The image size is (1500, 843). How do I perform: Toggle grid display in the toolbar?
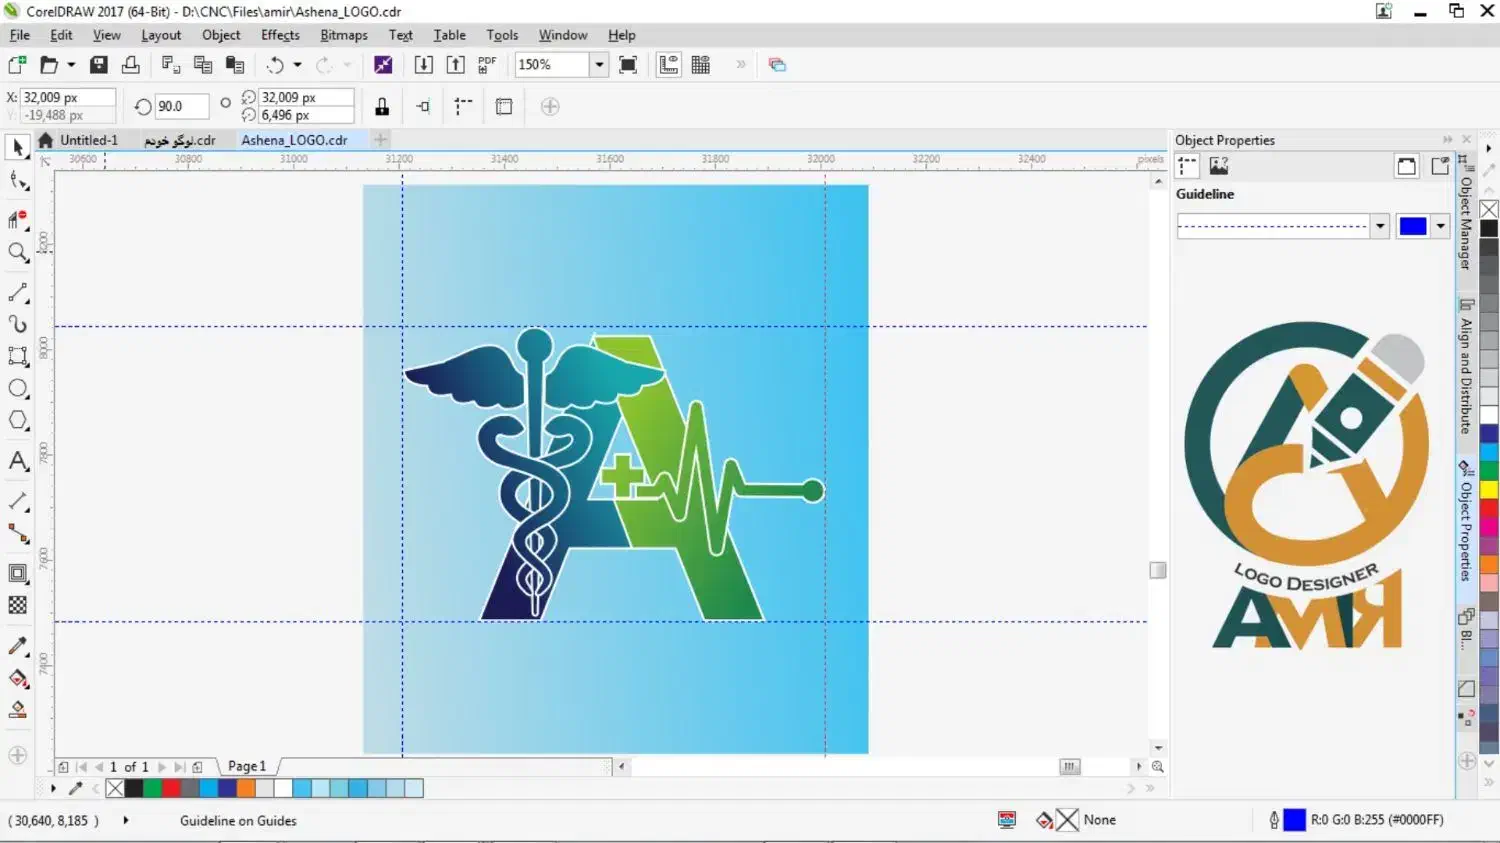[x=701, y=65]
